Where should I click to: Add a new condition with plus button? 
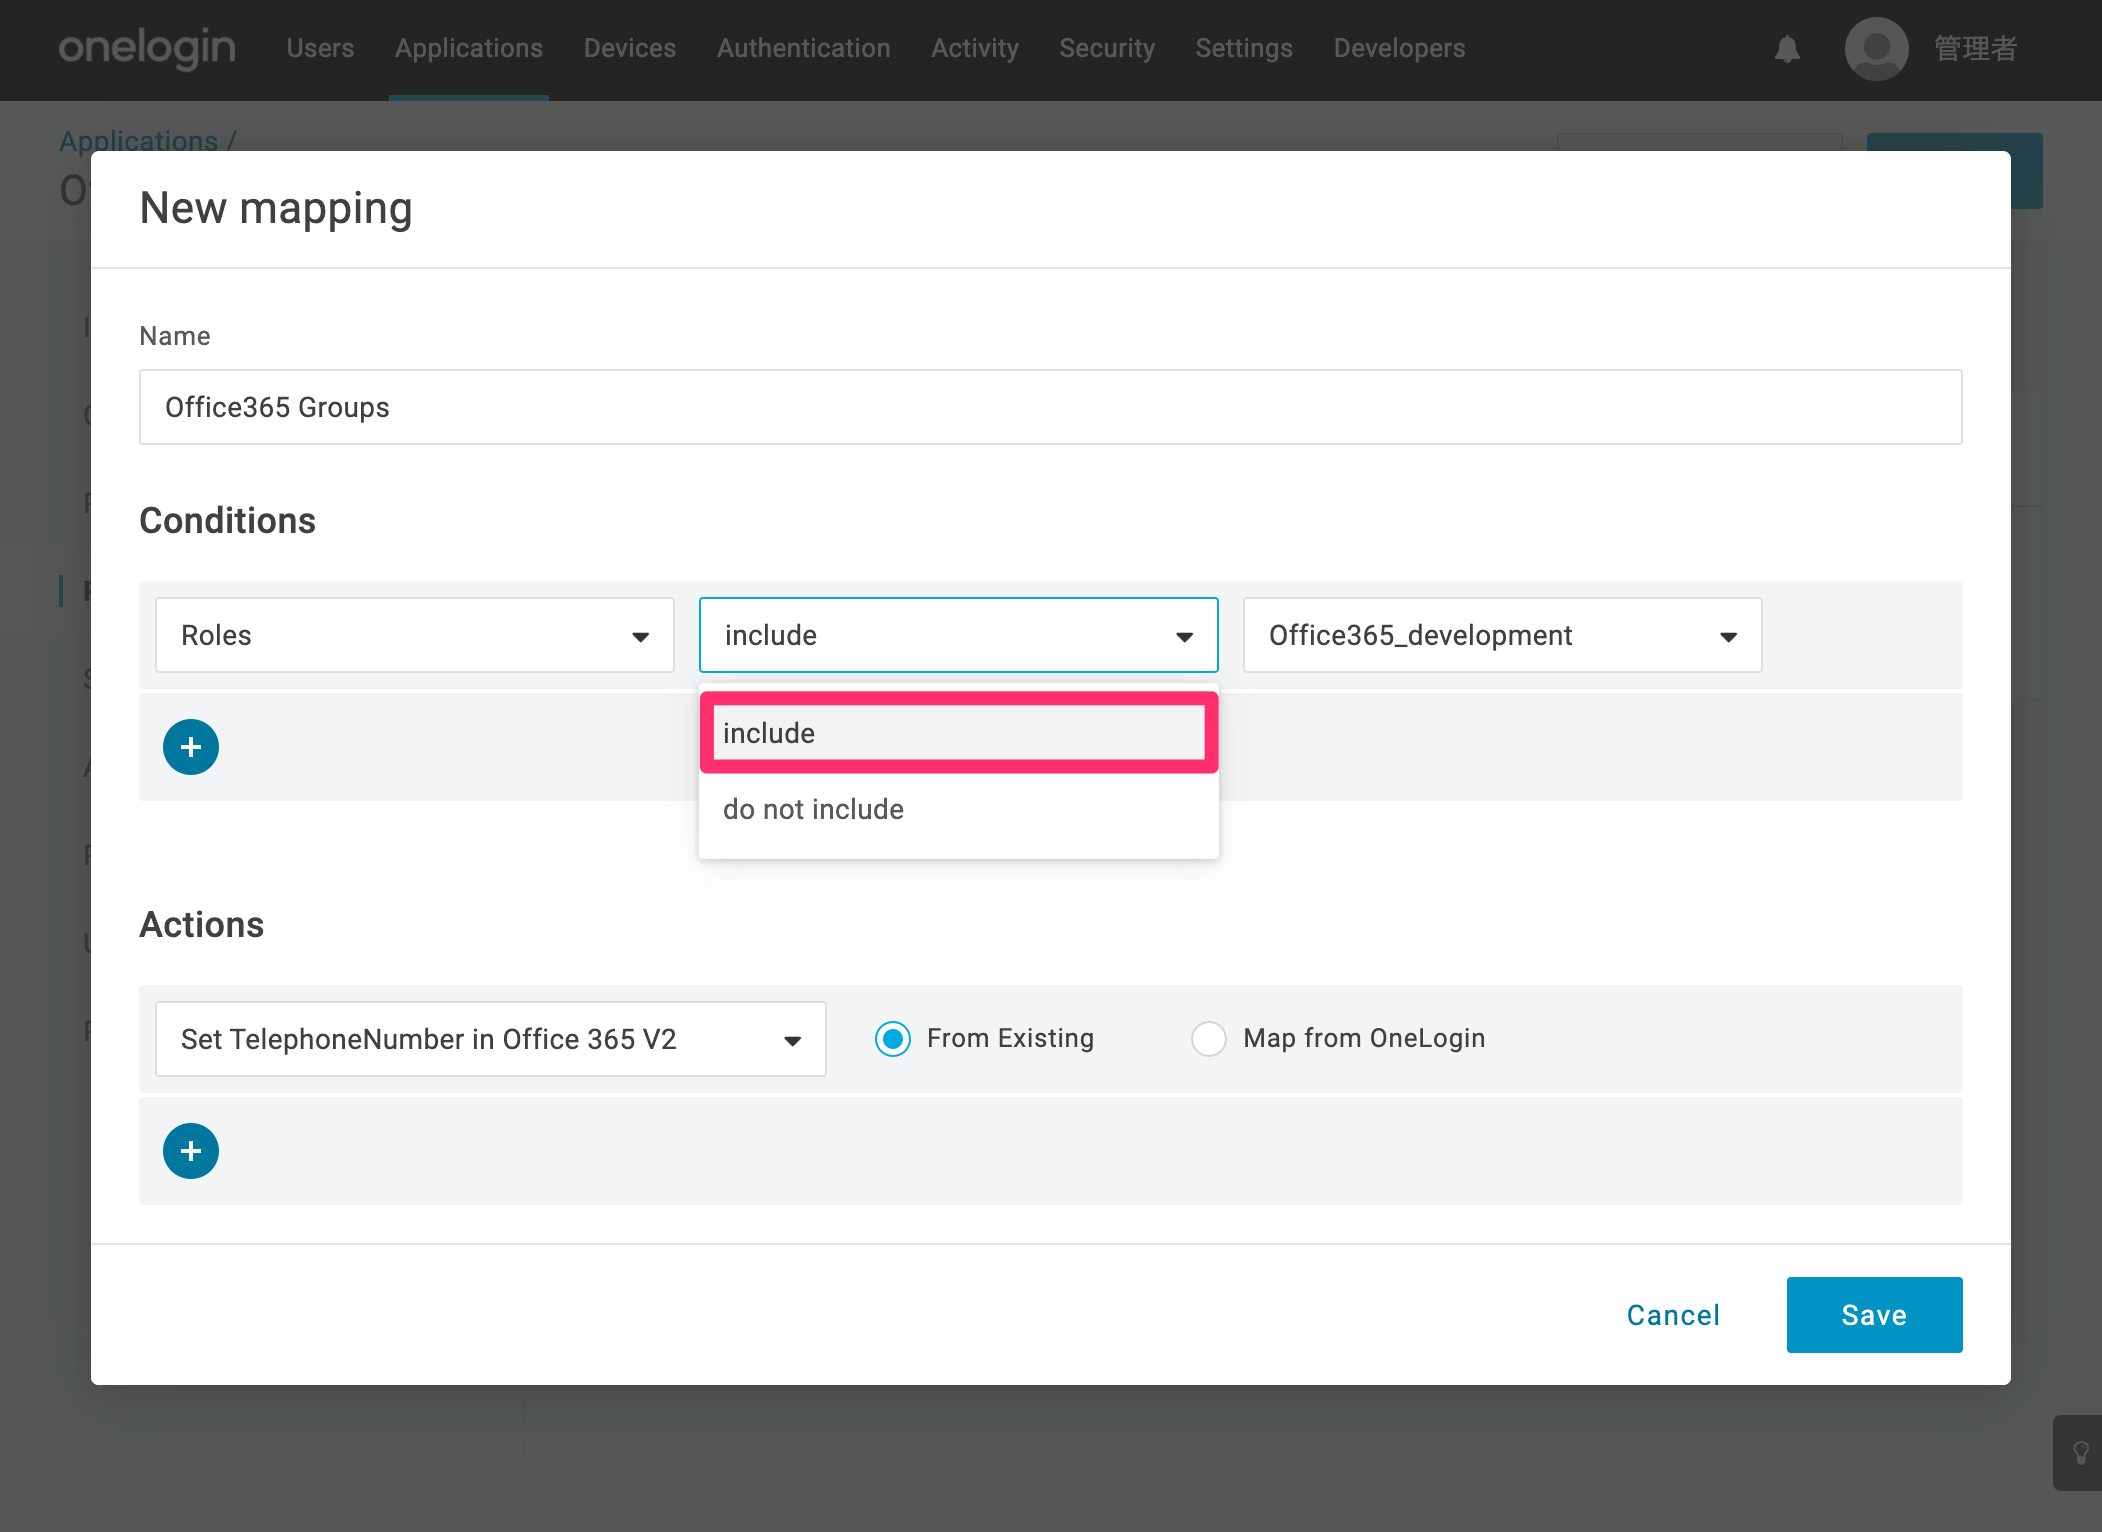191,747
